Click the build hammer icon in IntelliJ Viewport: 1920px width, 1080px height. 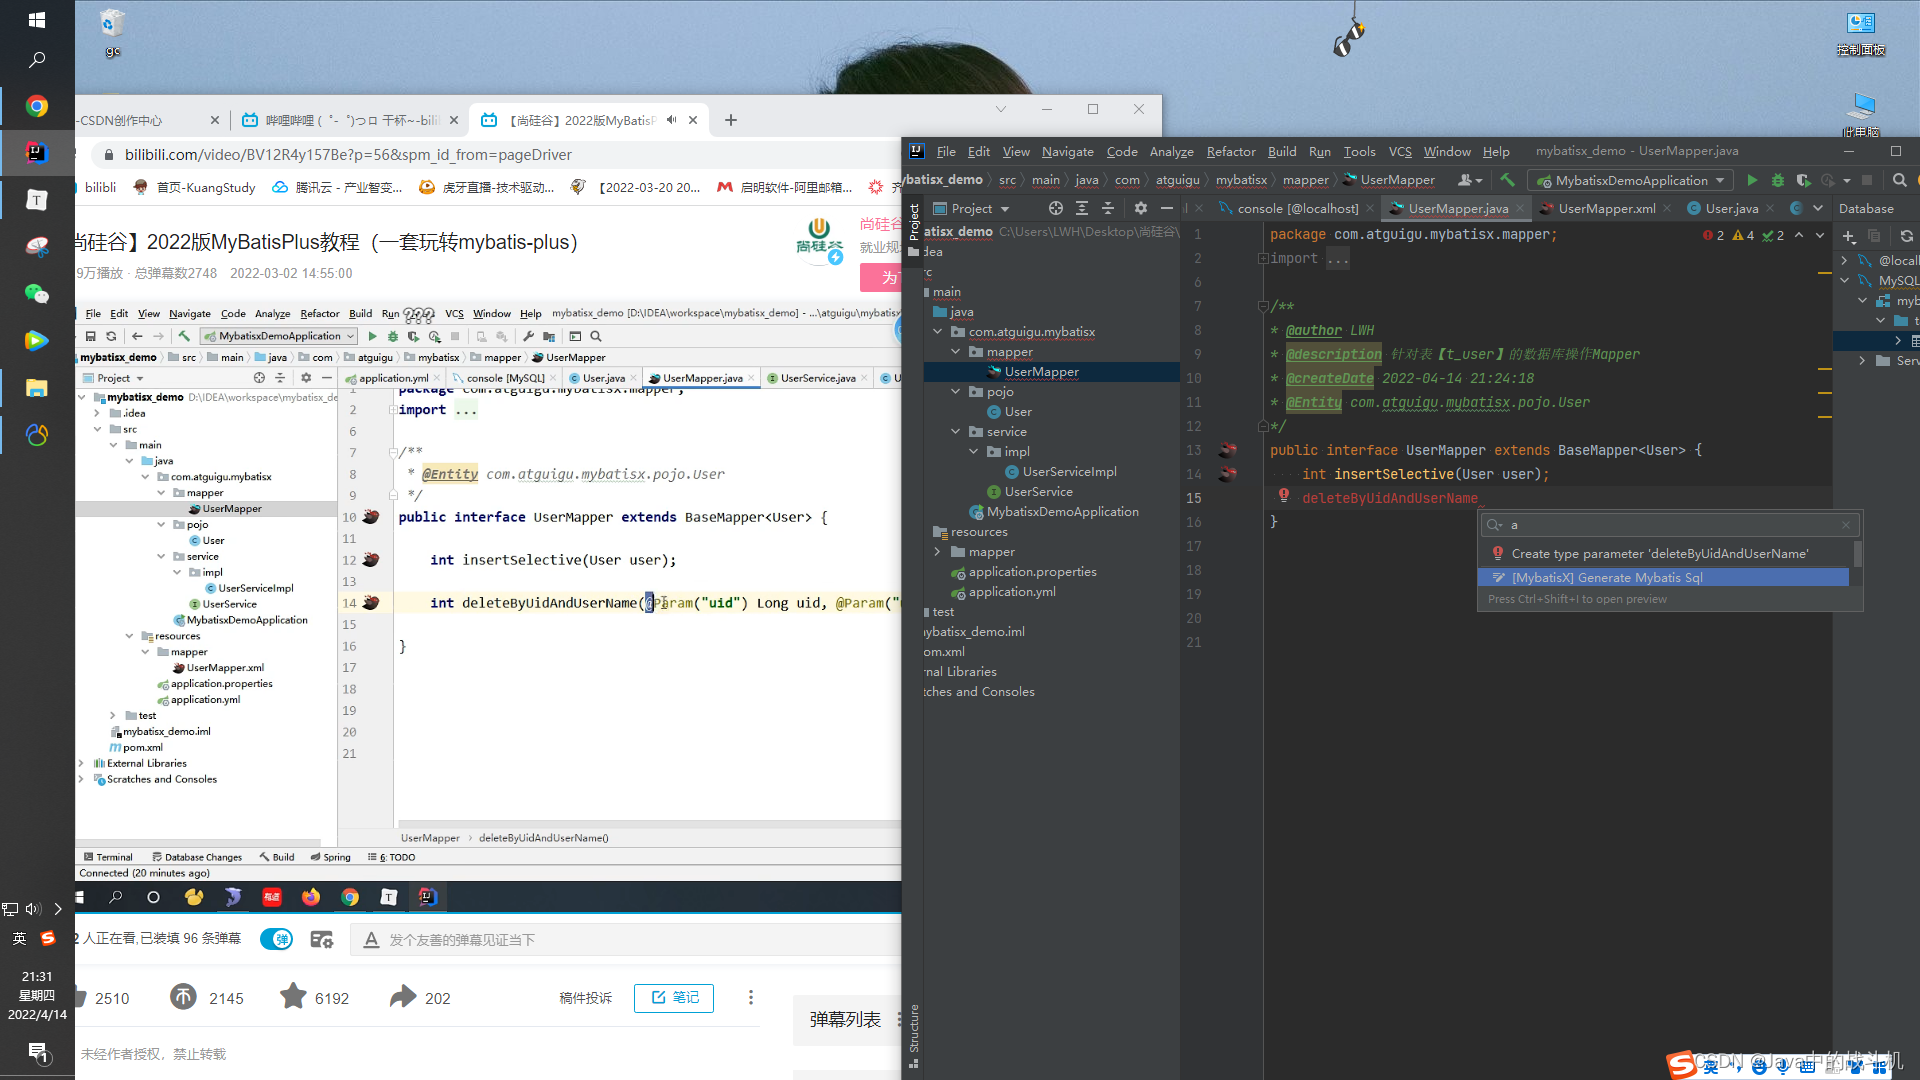pyautogui.click(x=1507, y=180)
